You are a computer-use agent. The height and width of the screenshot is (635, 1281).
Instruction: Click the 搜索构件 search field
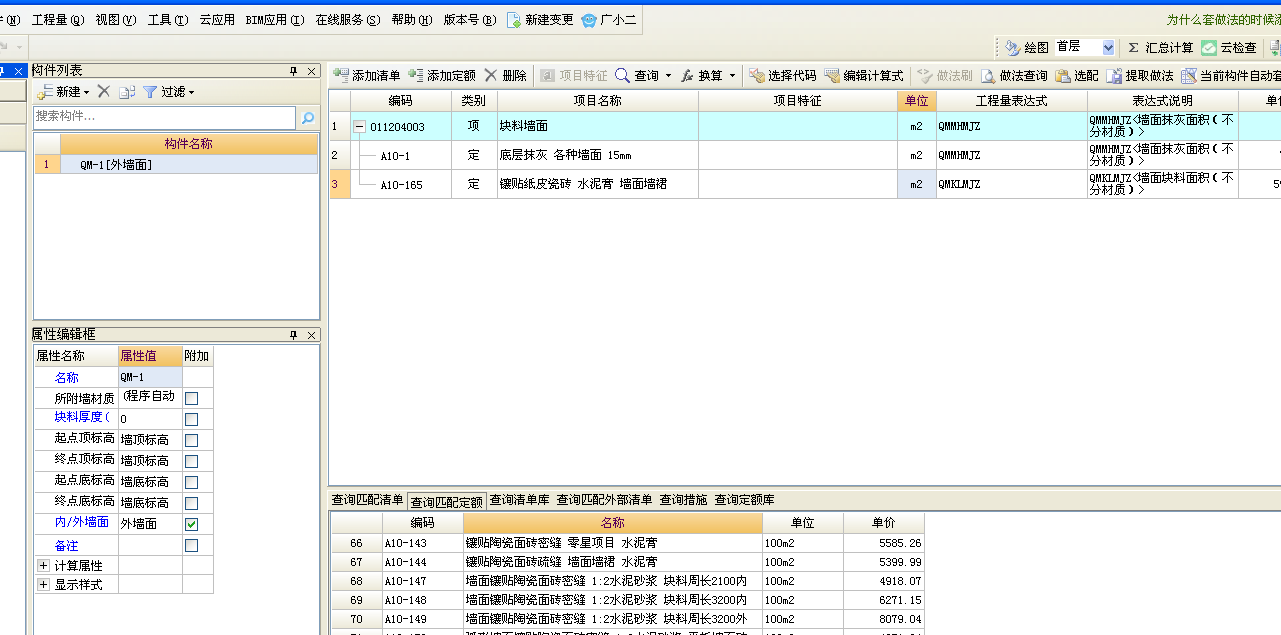(165, 117)
